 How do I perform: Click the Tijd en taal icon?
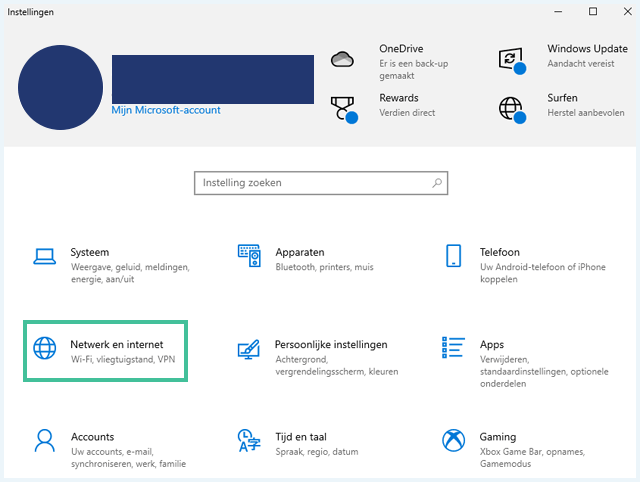[x=249, y=440]
